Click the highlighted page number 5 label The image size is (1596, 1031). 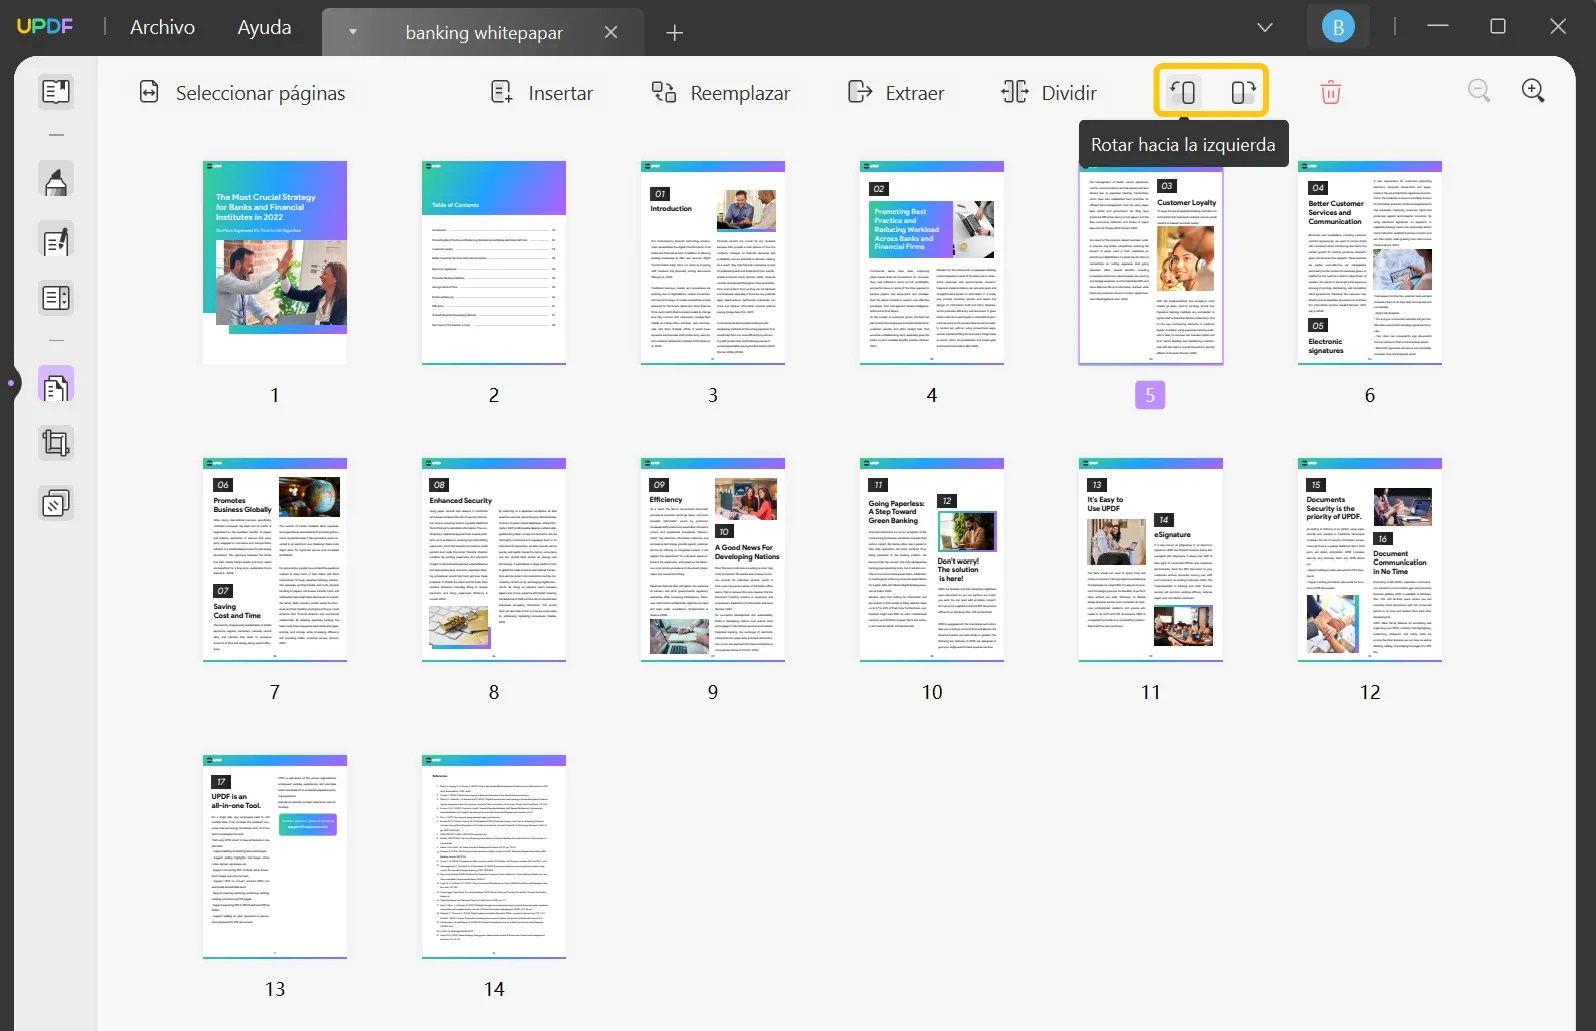pos(1150,395)
